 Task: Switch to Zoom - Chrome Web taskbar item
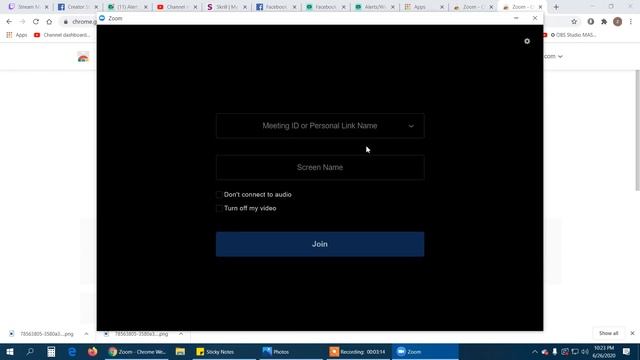pos(137,352)
